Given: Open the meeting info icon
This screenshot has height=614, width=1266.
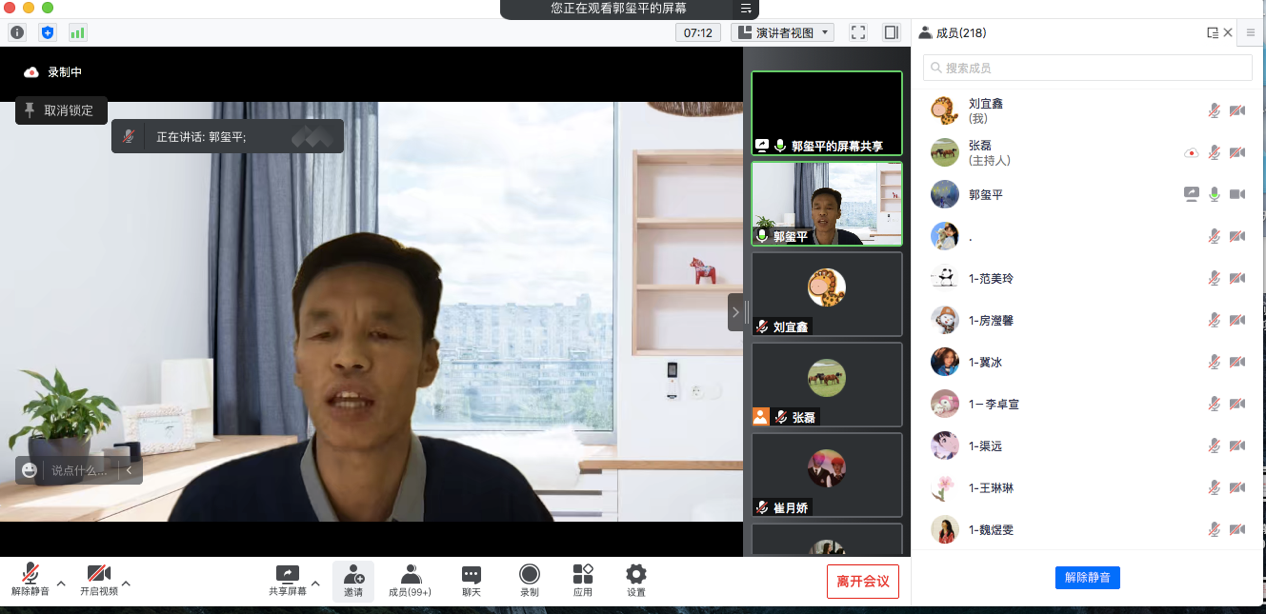Looking at the screenshot, I should 17,33.
